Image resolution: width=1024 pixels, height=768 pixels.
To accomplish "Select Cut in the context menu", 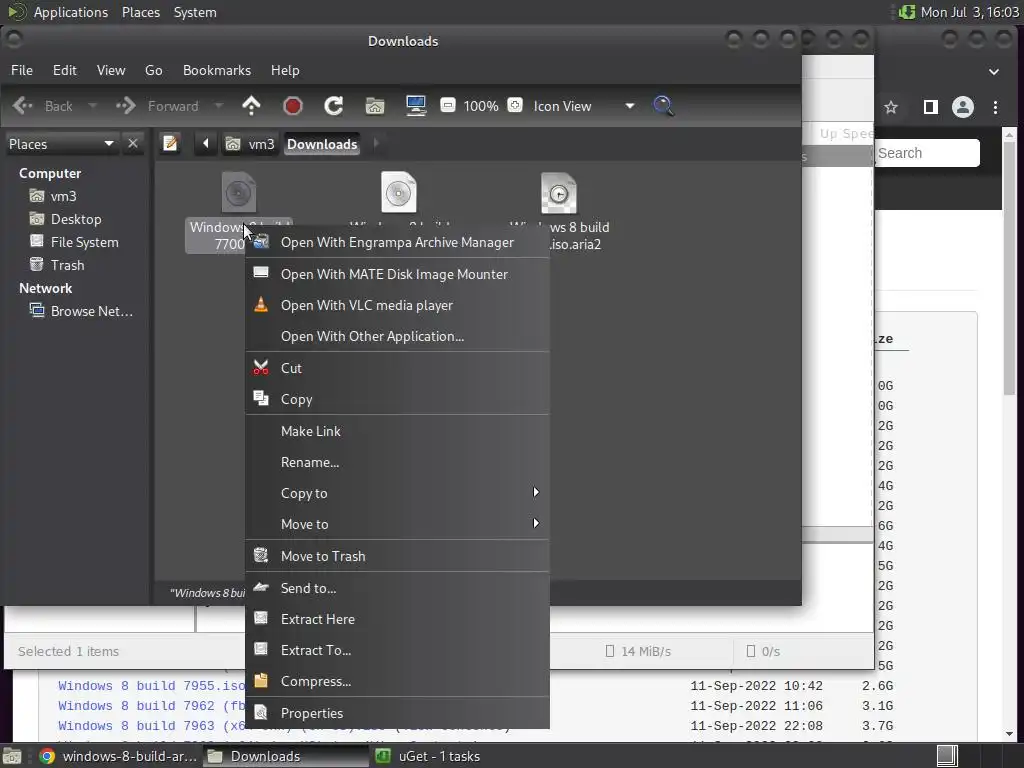I will point(397,368).
